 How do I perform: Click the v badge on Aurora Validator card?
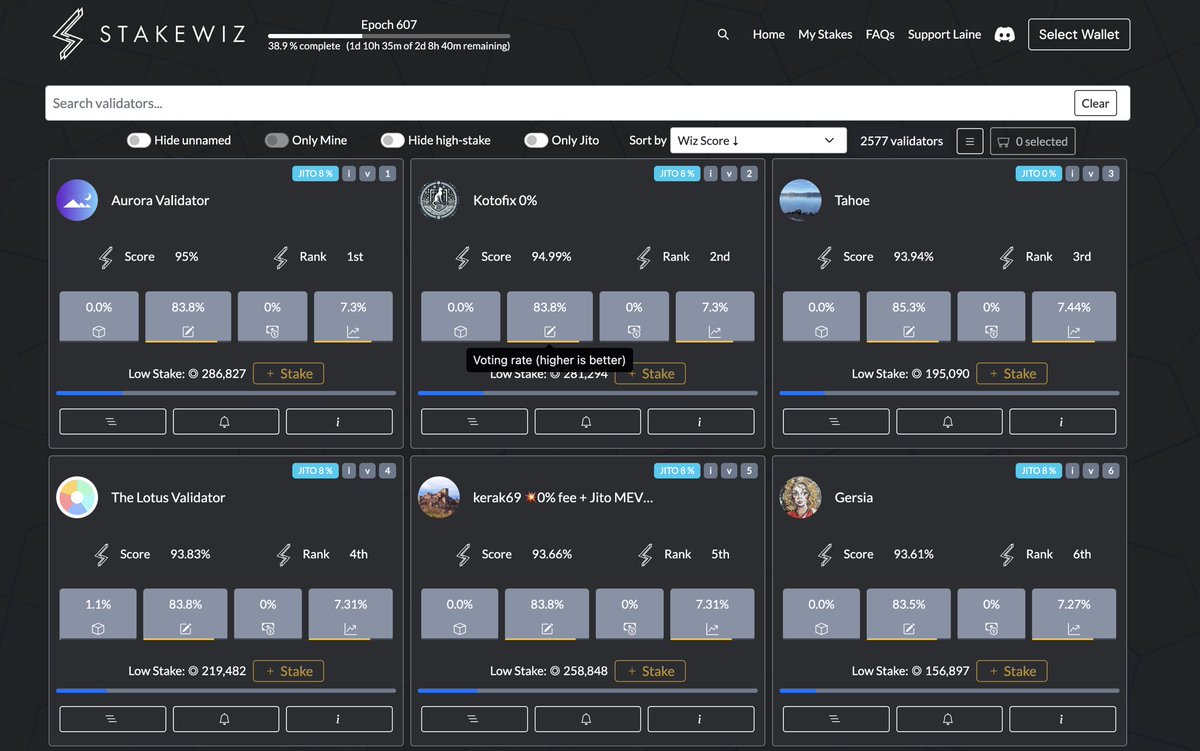click(368, 174)
